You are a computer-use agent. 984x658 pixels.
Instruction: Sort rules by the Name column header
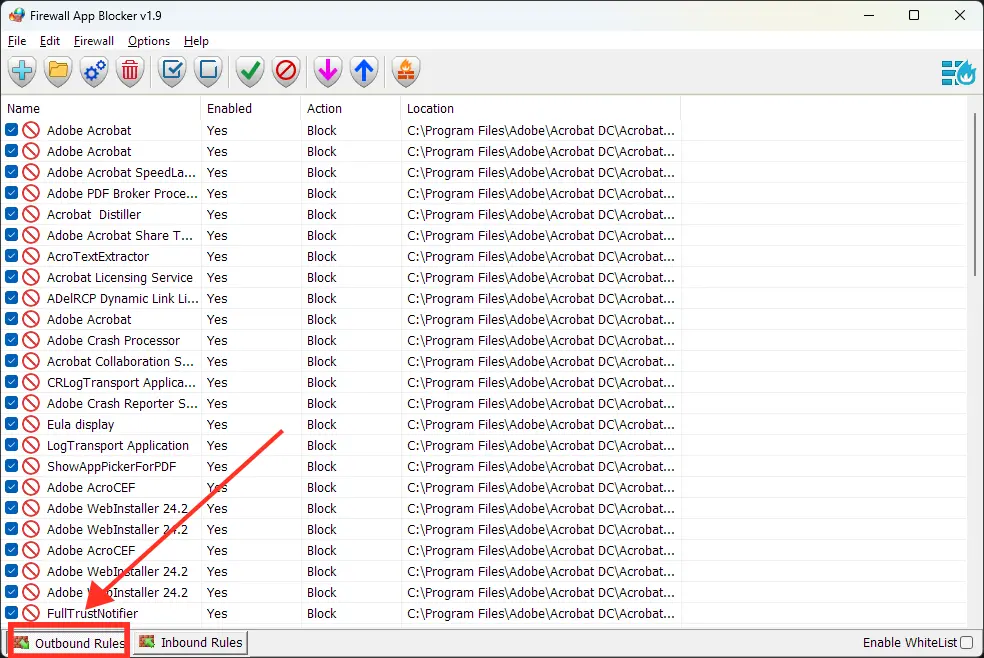102,109
